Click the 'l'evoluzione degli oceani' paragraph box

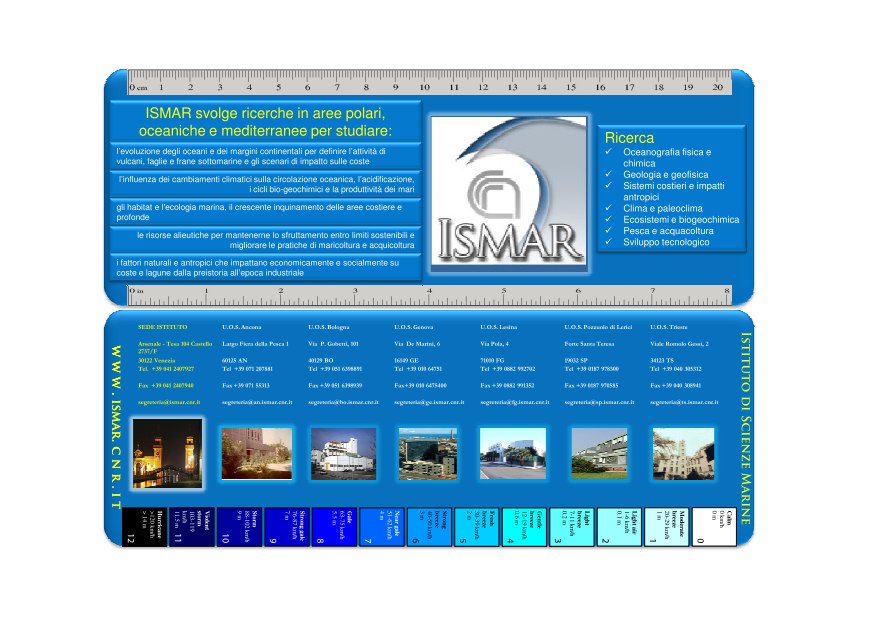[x=266, y=156]
